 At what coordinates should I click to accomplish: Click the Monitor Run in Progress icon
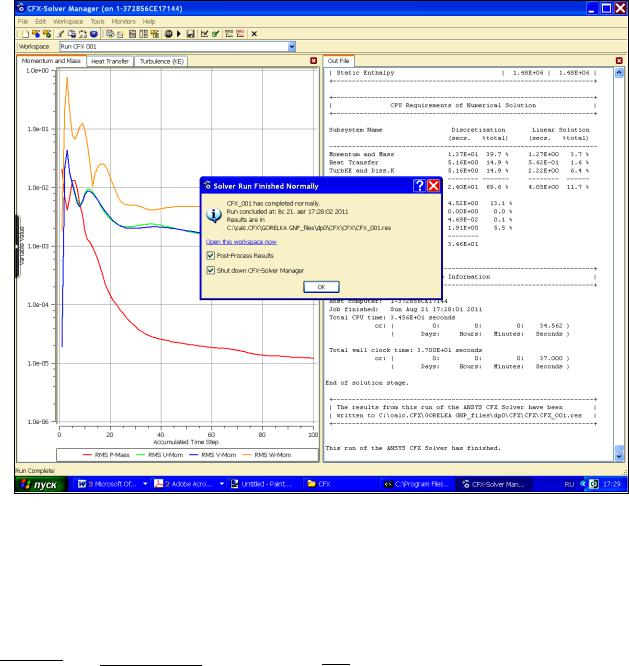36,34
